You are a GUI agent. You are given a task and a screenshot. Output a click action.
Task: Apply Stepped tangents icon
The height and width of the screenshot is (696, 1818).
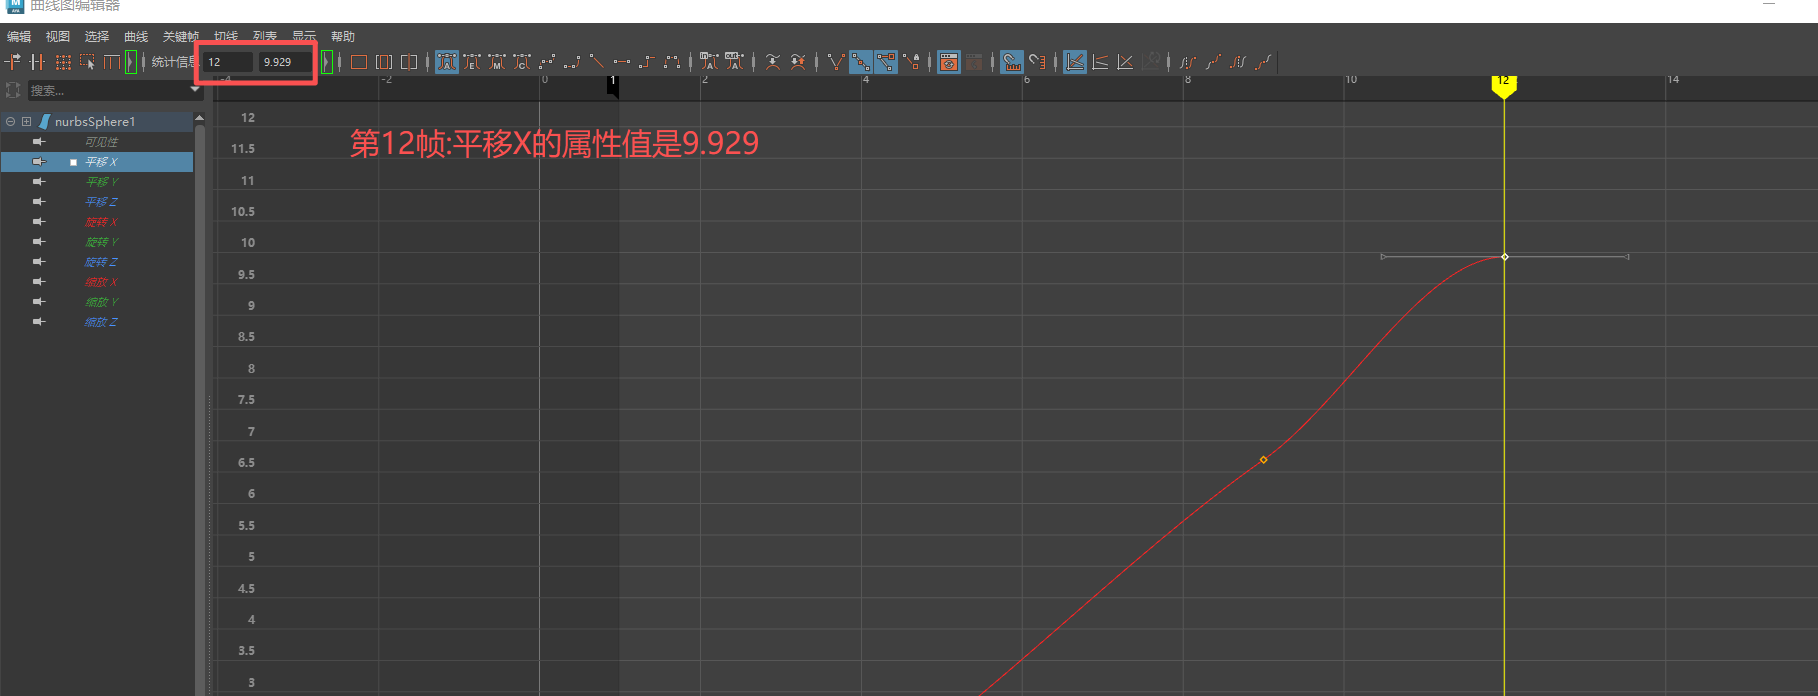point(647,62)
